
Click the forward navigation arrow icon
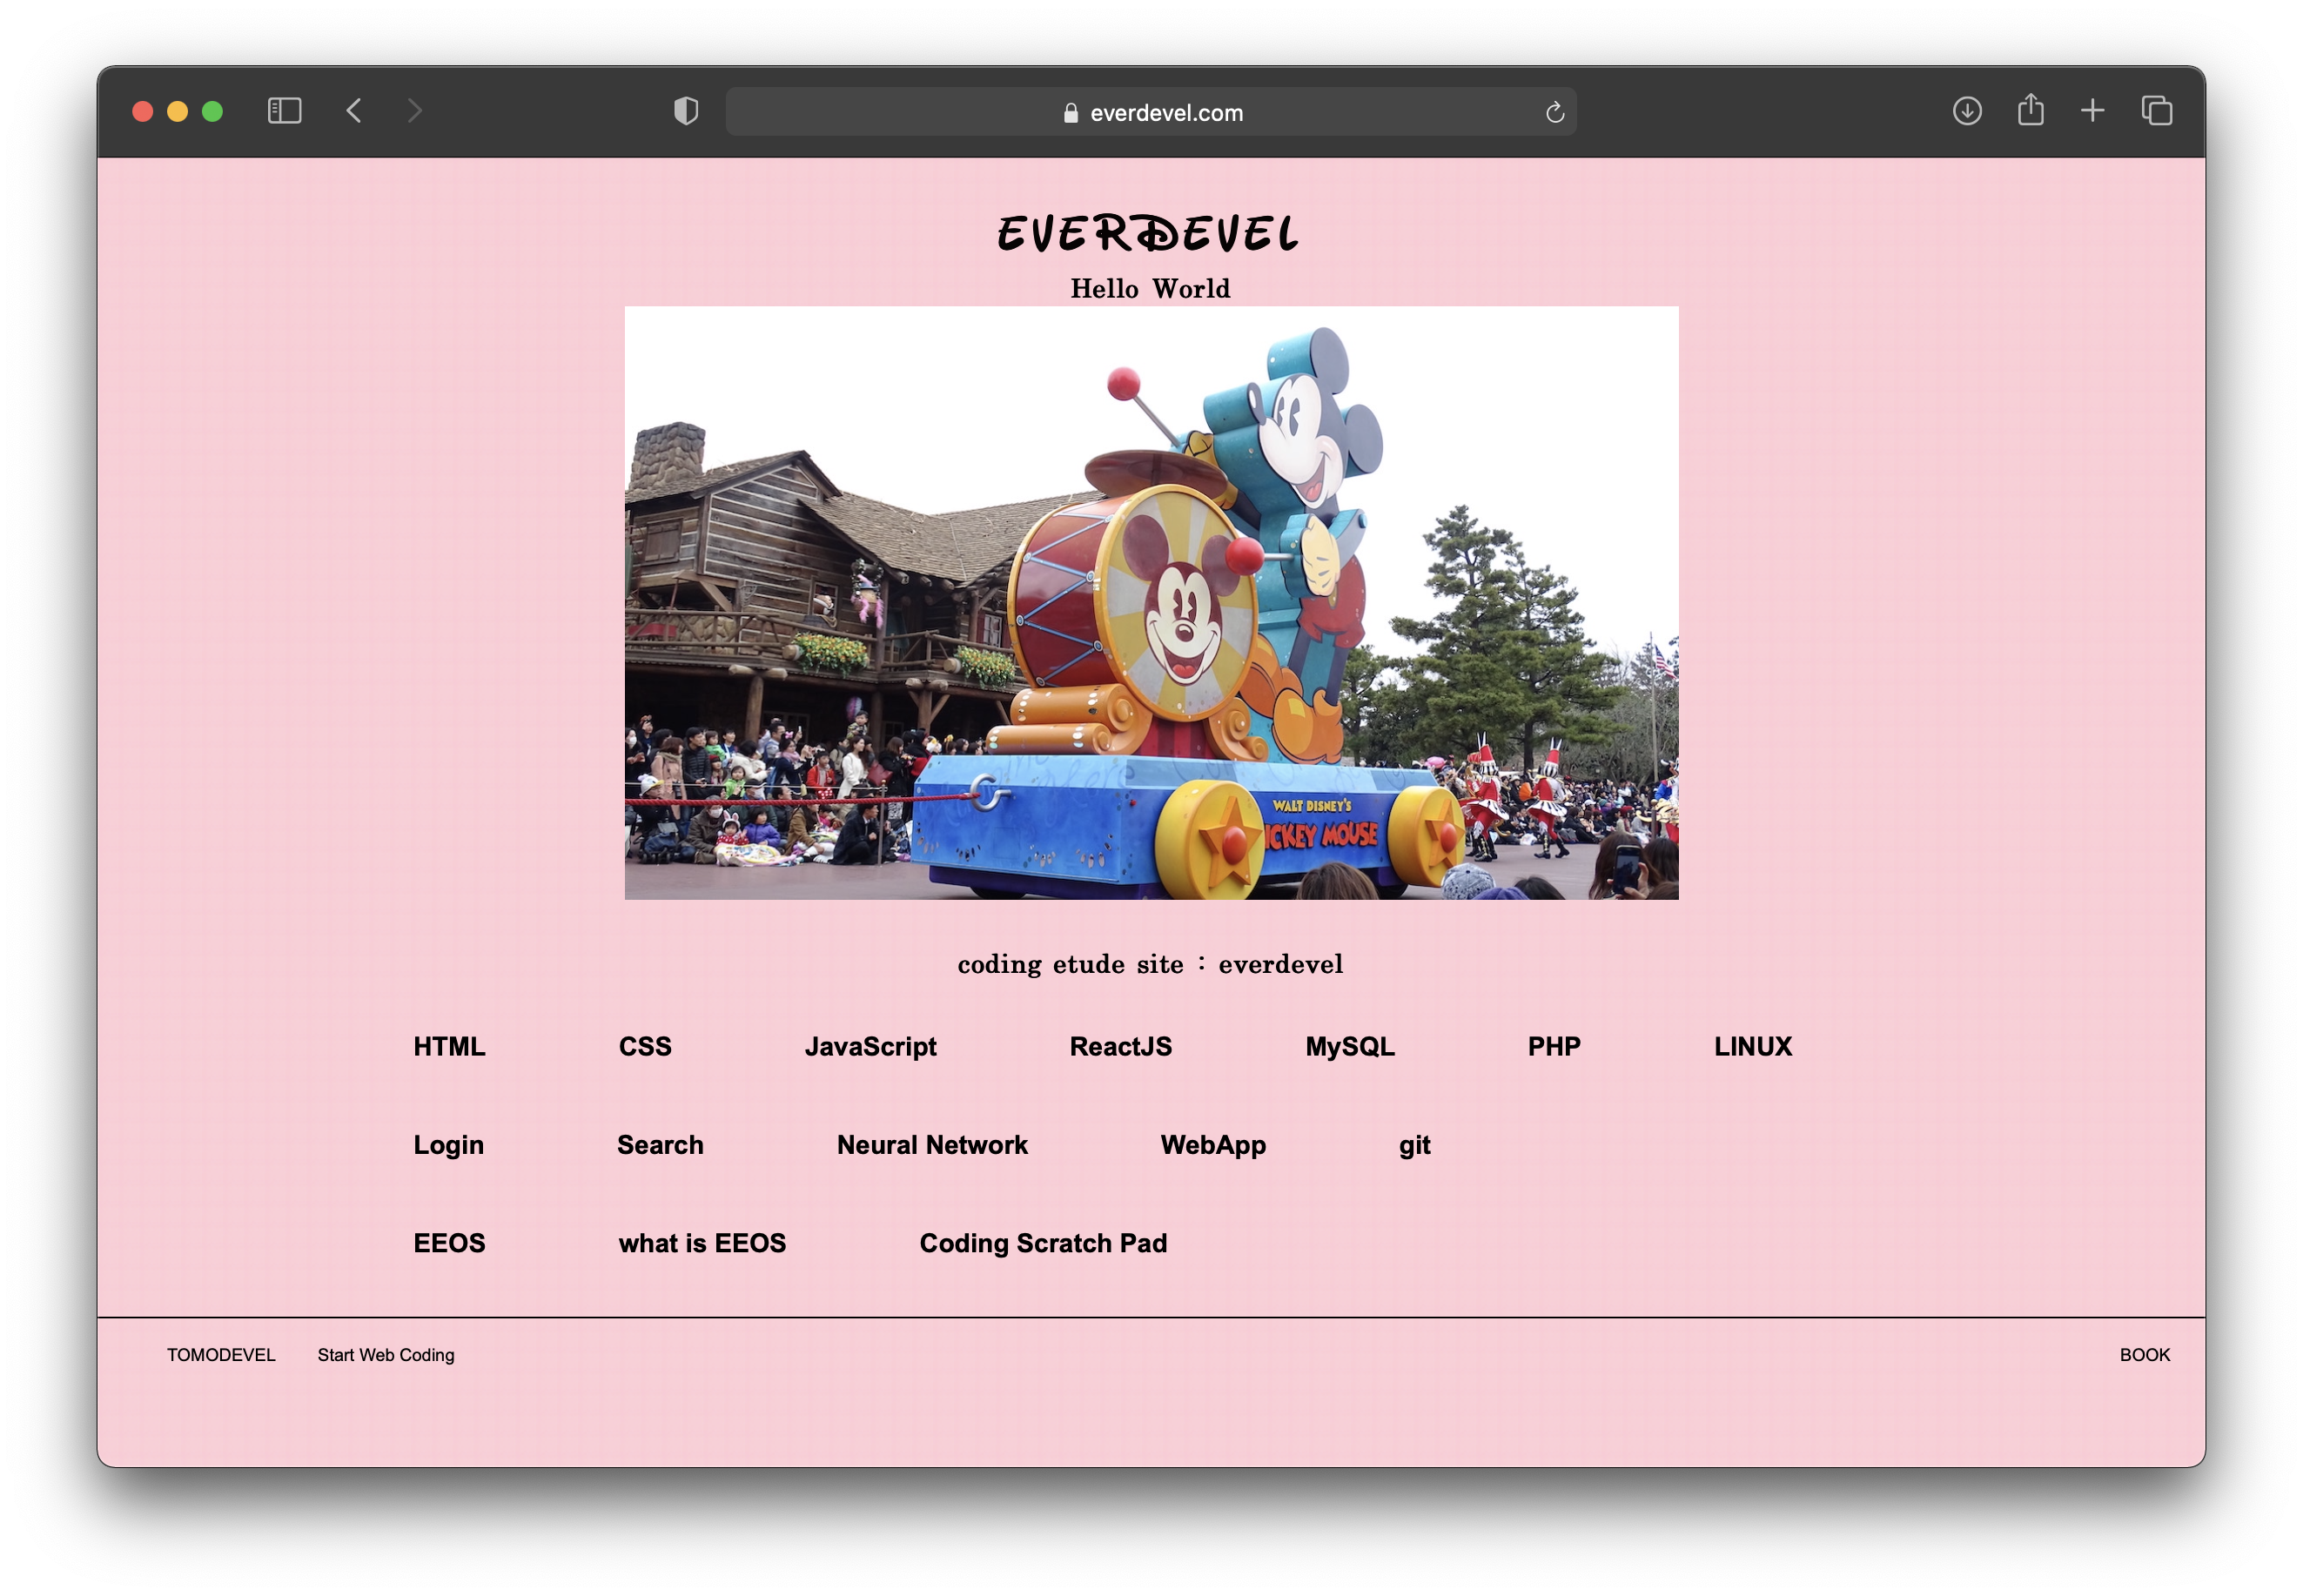coord(413,109)
